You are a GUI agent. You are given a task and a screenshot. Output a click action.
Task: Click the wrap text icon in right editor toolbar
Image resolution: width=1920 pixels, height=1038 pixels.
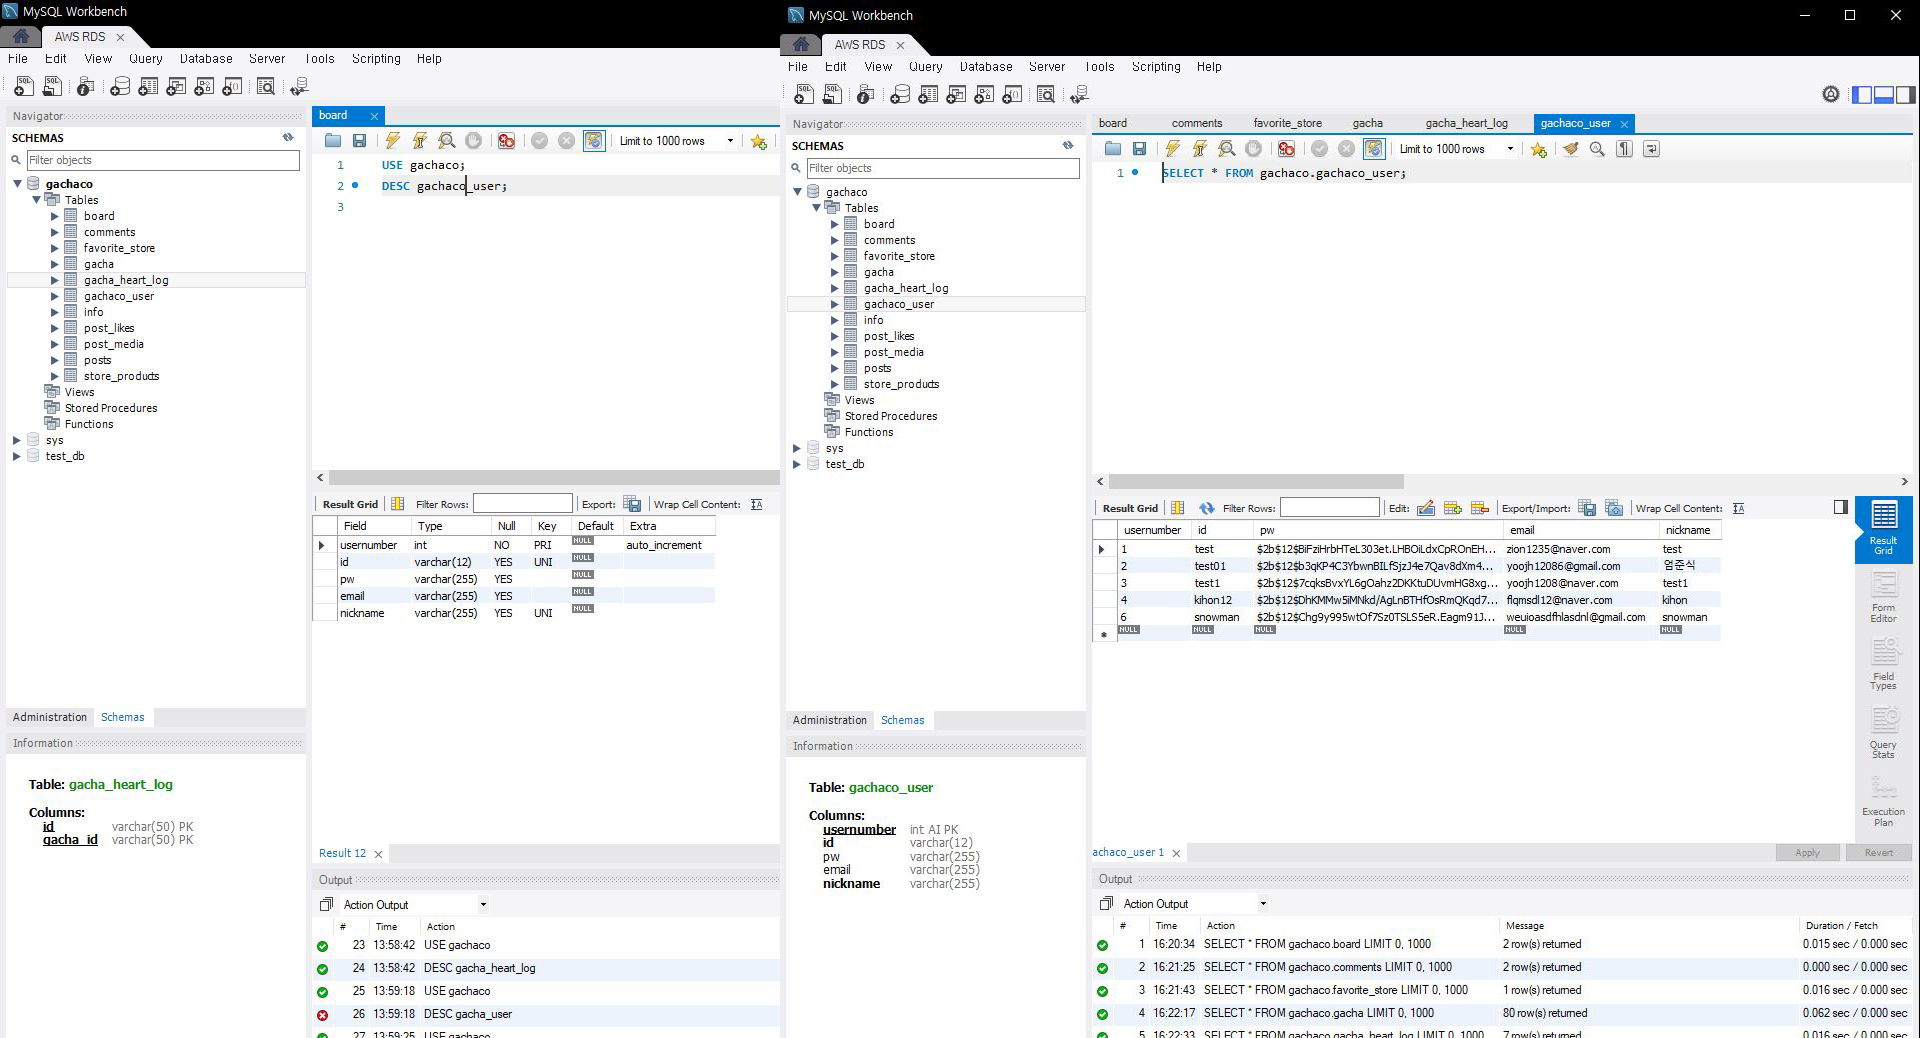click(x=1651, y=149)
